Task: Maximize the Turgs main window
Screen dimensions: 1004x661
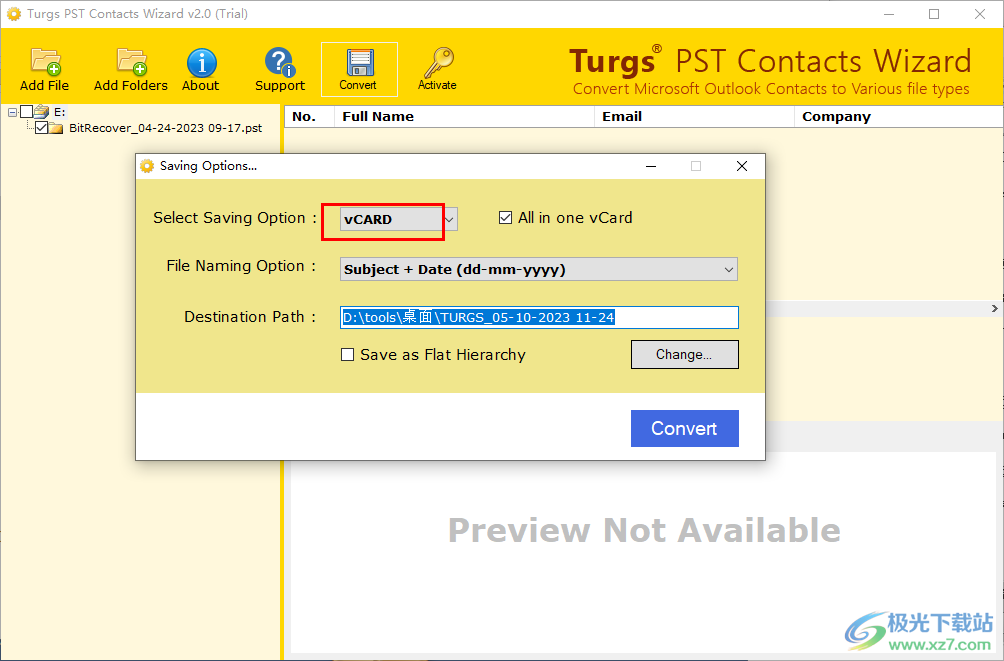Action: pos(934,14)
